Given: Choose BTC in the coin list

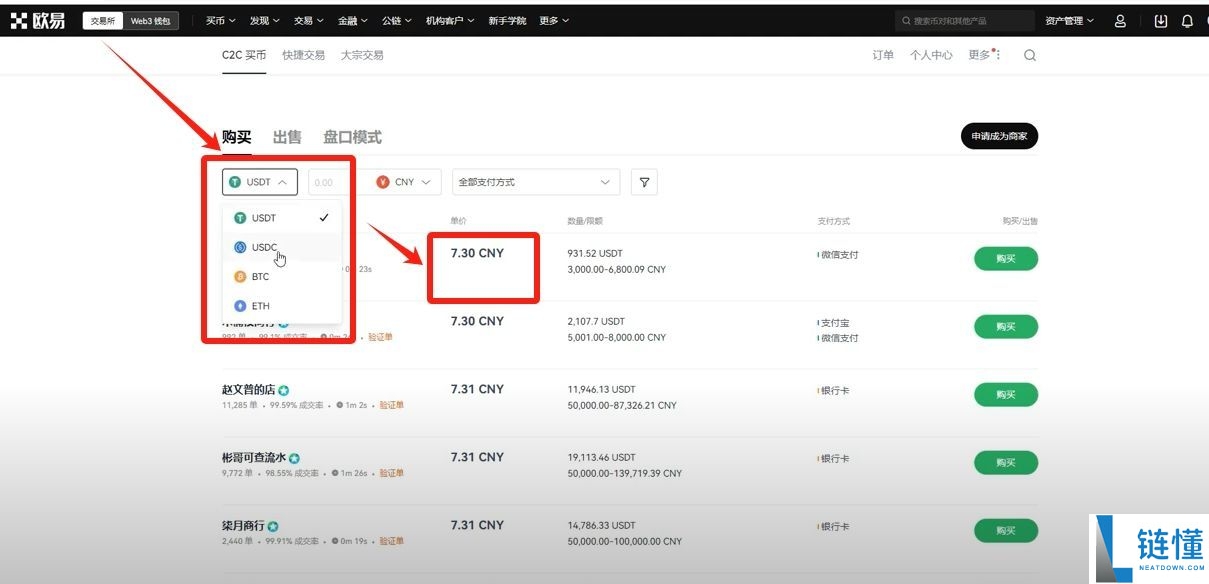Looking at the screenshot, I should click(282, 277).
